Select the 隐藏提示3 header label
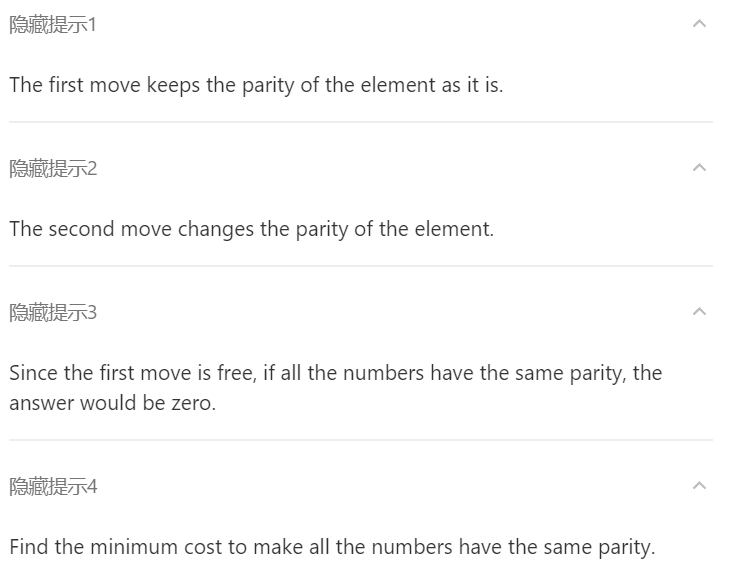The height and width of the screenshot is (583, 730). pos(53,313)
